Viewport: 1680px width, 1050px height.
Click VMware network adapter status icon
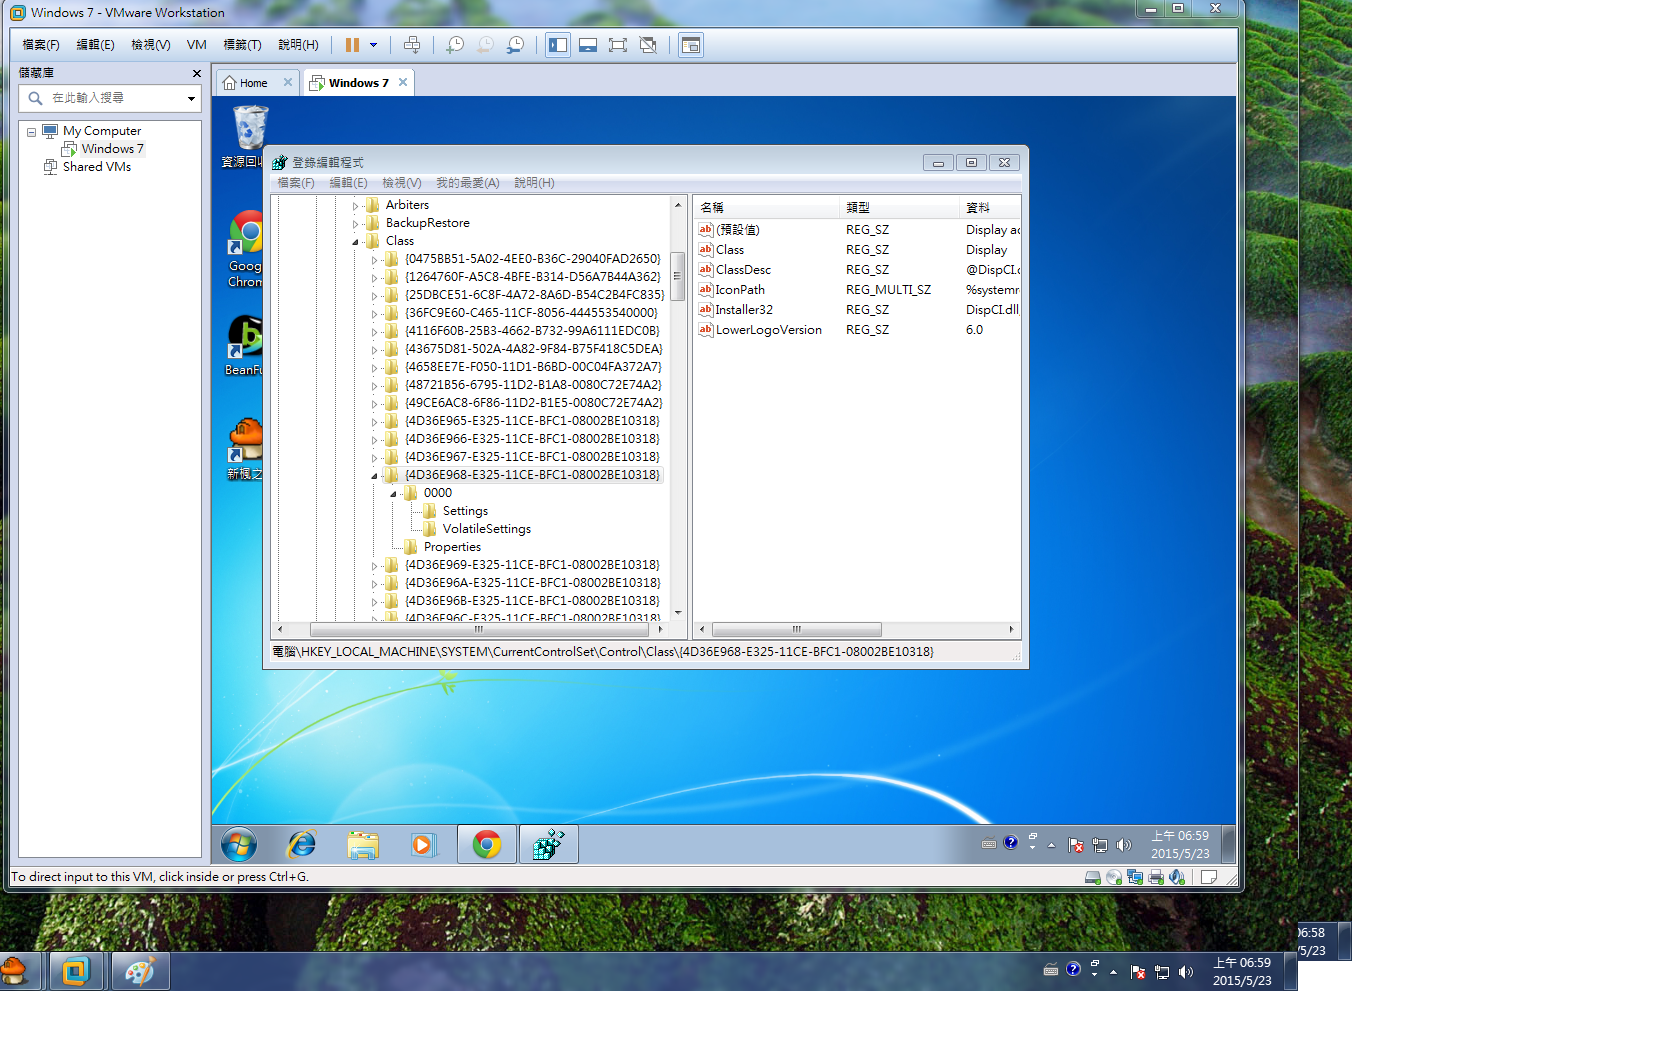(x=1135, y=877)
